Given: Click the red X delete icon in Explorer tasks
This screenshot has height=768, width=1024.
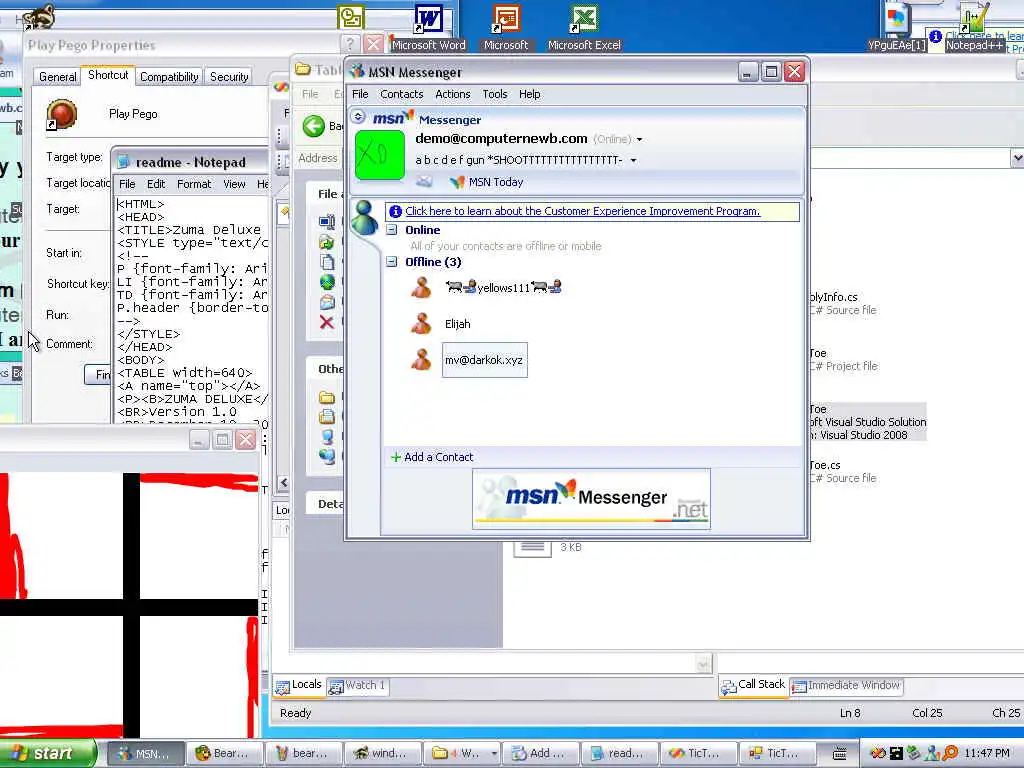Looking at the screenshot, I should (x=327, y=322).
